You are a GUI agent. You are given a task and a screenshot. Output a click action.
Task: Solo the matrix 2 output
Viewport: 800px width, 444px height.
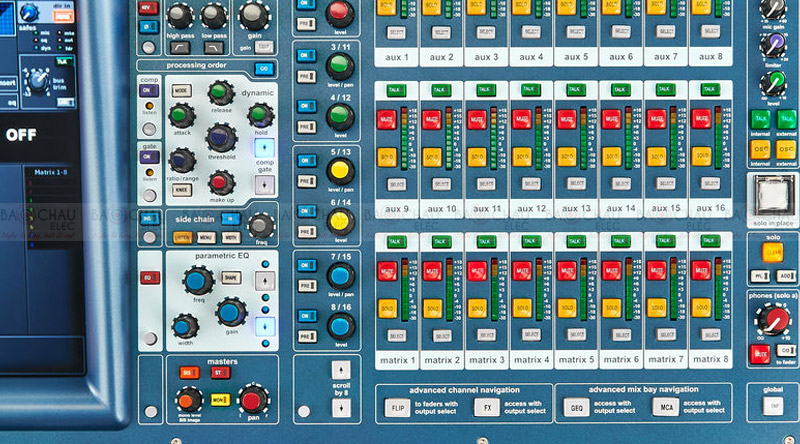click(432, 308)
